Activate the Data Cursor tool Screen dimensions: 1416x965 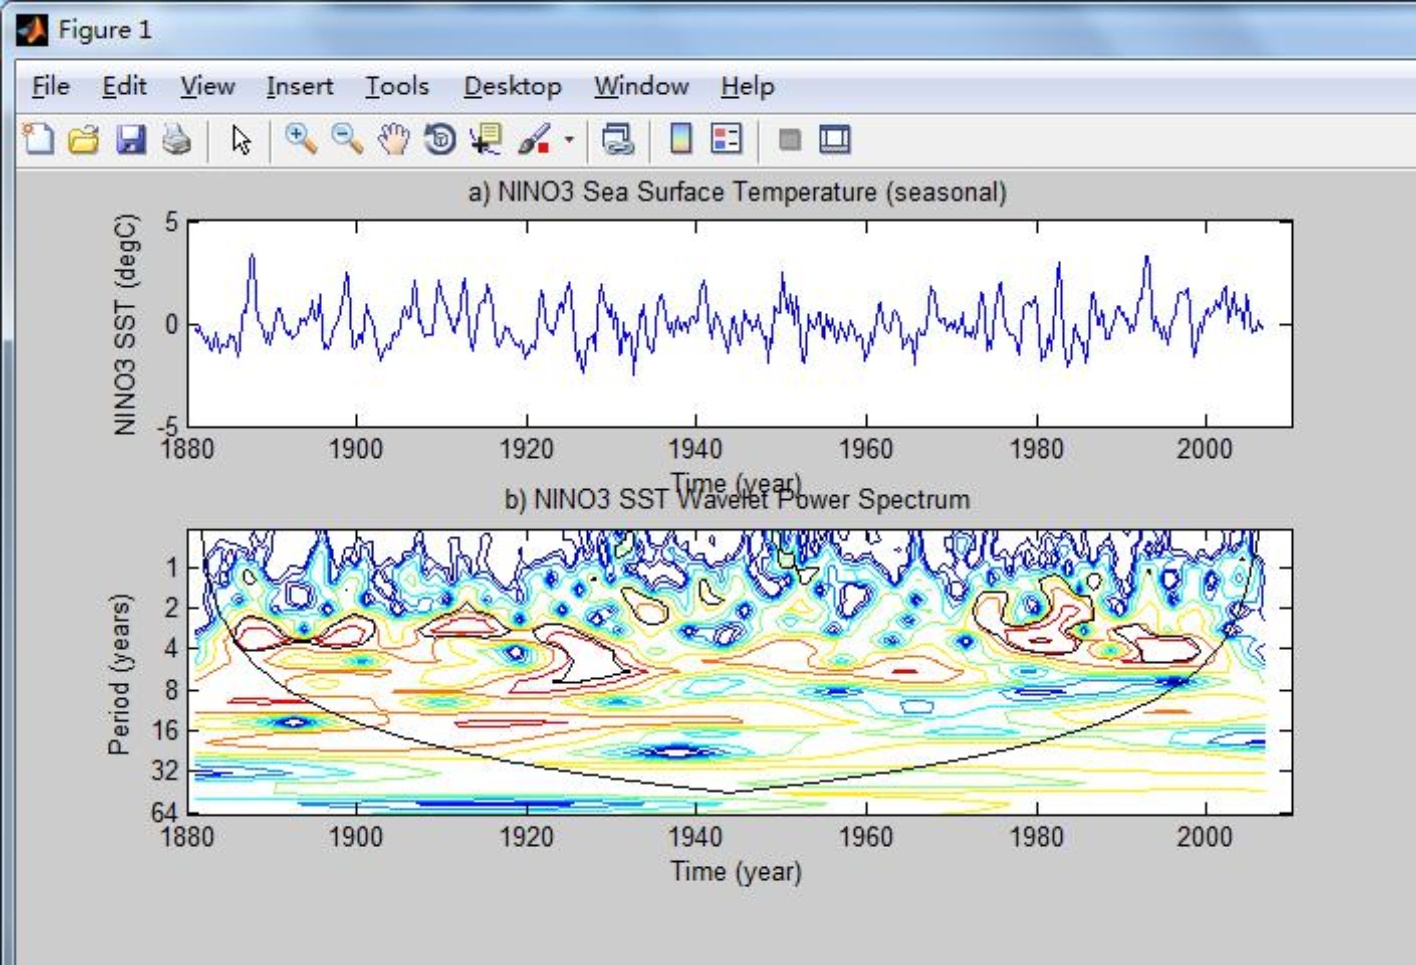coord(487,139)
